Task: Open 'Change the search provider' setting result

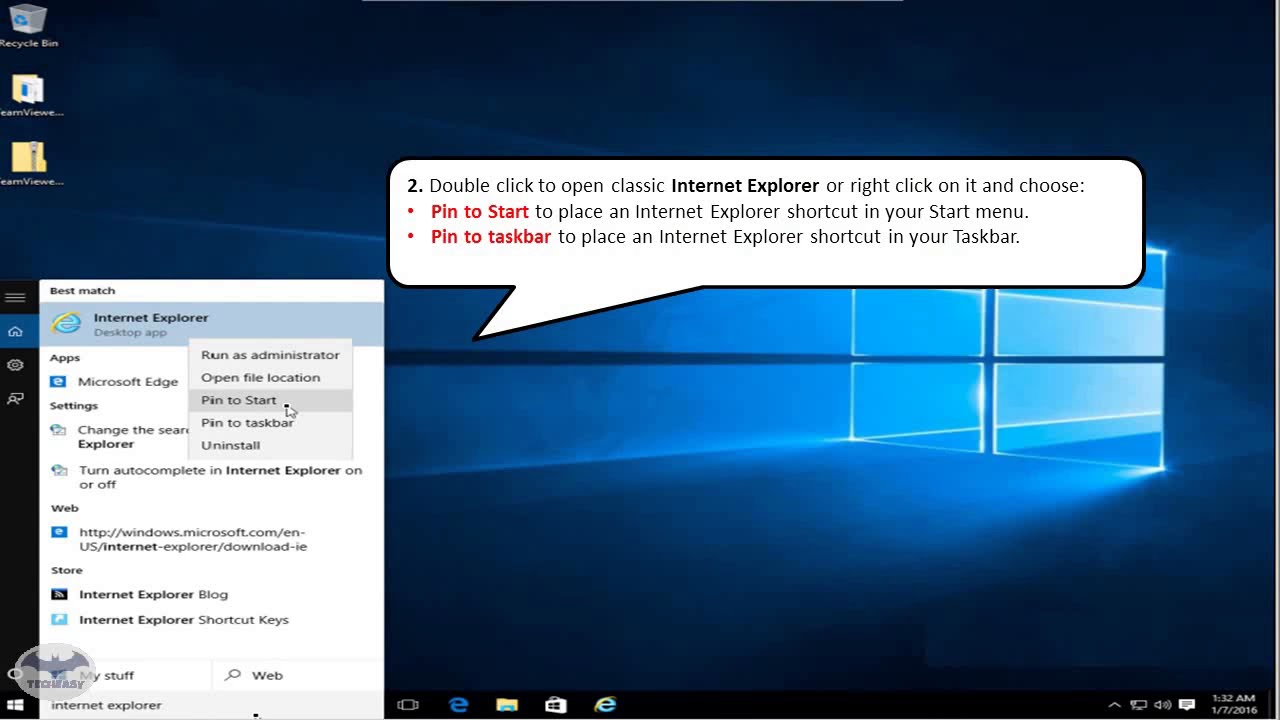Action: (x=119, y=437)
